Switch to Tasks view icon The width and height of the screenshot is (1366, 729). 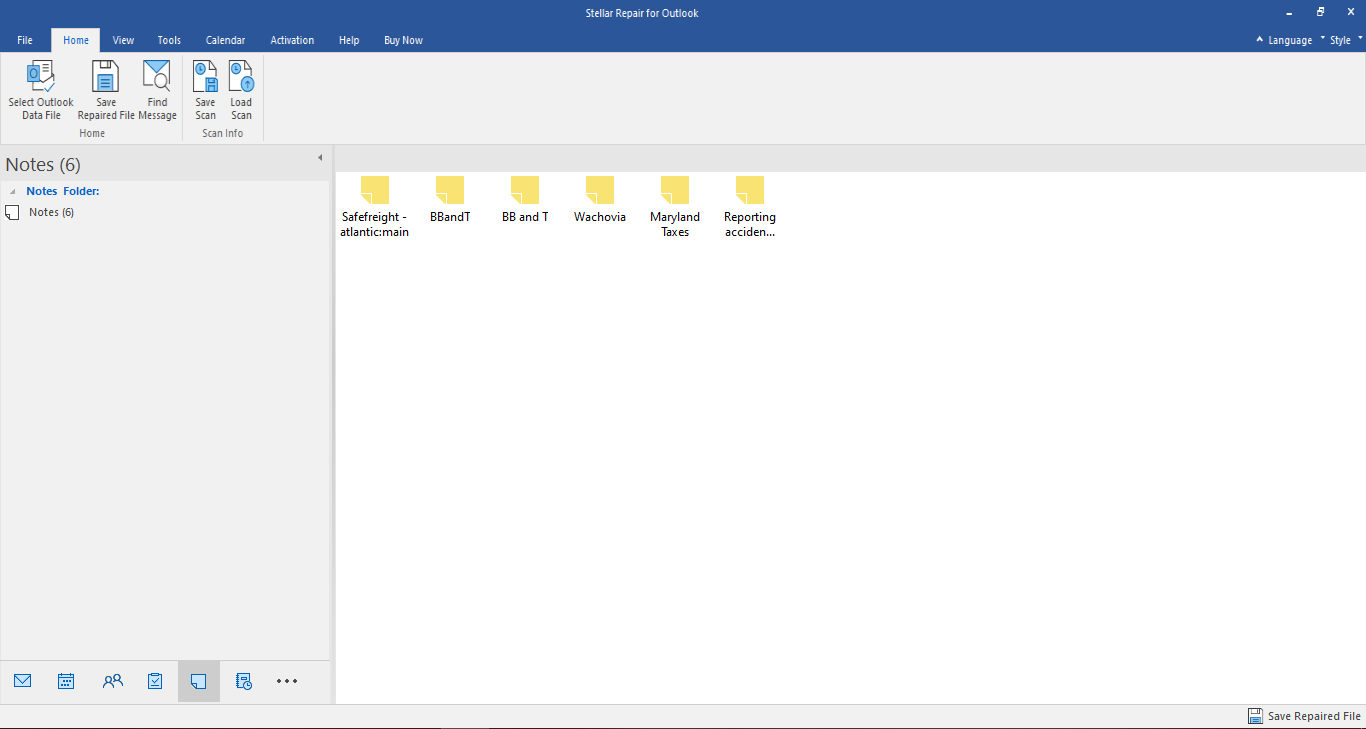(x=155, y=681)
